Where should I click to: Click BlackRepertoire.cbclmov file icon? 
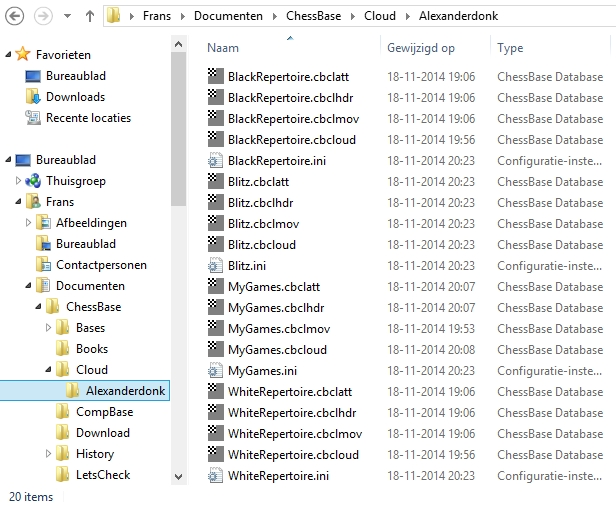(x=215, y=118)
